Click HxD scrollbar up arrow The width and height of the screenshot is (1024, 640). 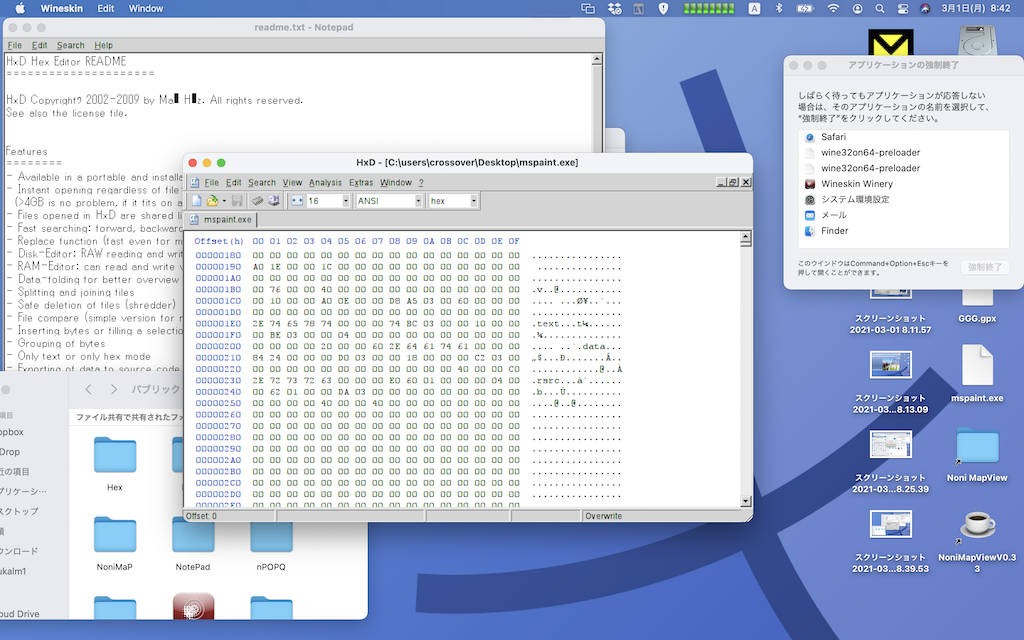coord(746,236)
